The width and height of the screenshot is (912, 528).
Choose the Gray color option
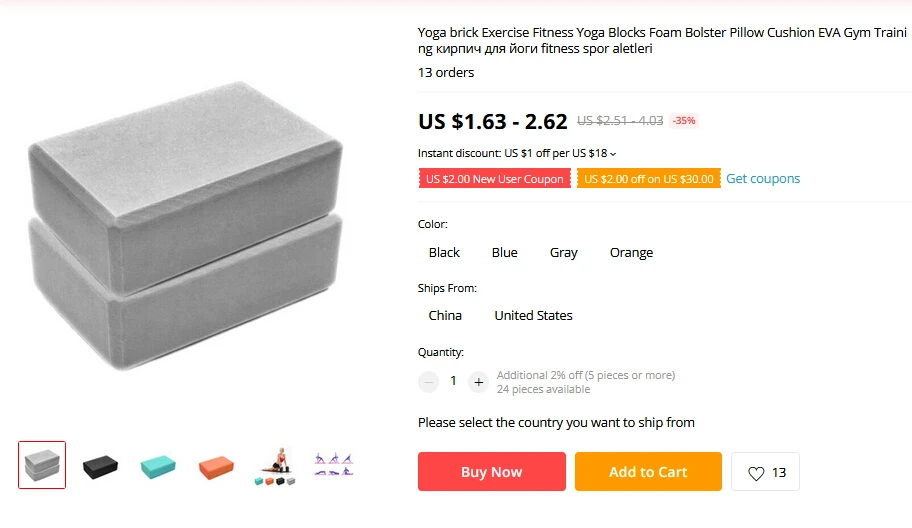(564, 252)
